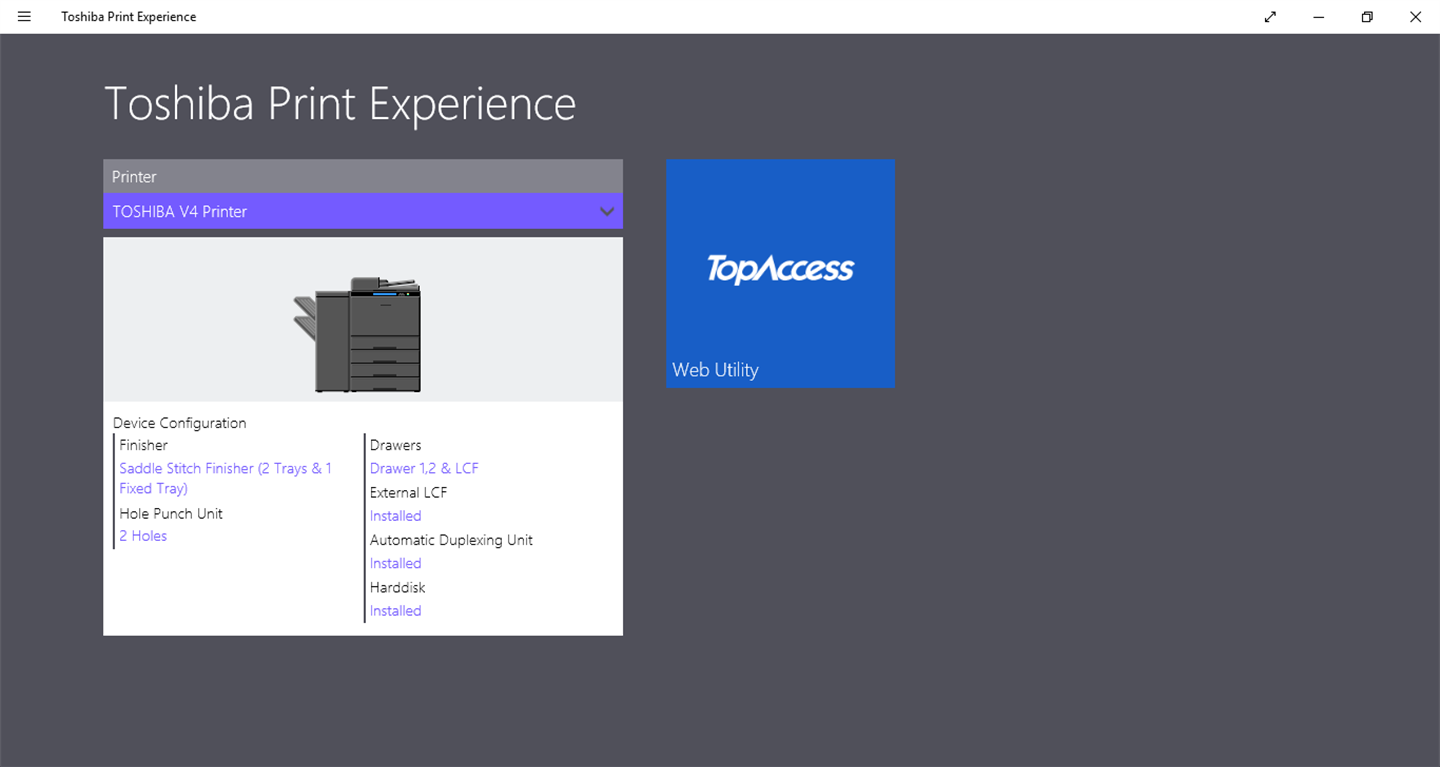The height and width of the screenshot is (767, 1440).
Task: Open the hamburger navigation menu
Action: click(24, 17)
